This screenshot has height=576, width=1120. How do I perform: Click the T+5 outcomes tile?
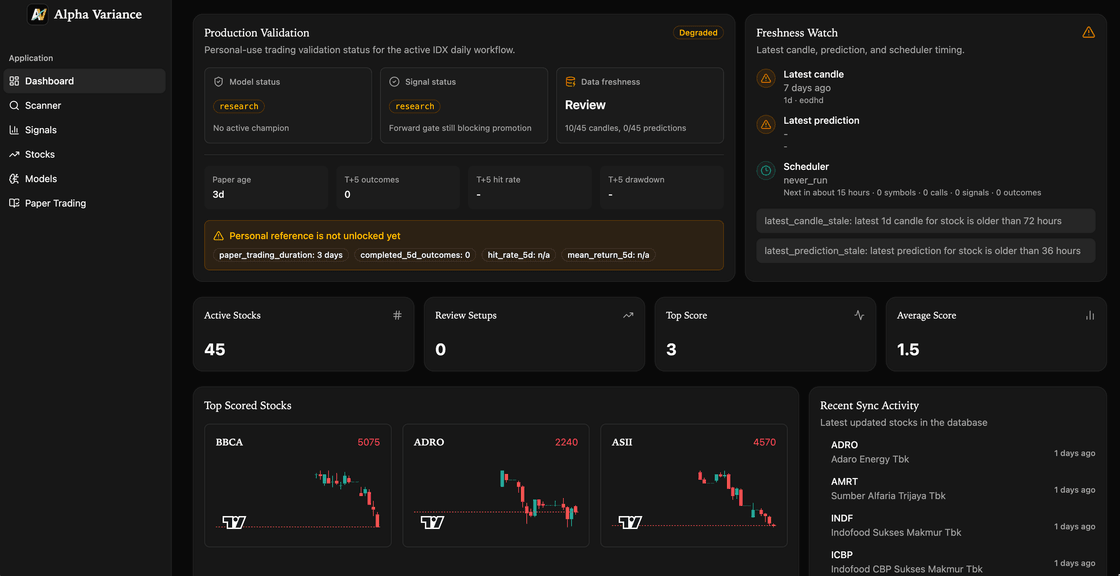tap(398, 187)
